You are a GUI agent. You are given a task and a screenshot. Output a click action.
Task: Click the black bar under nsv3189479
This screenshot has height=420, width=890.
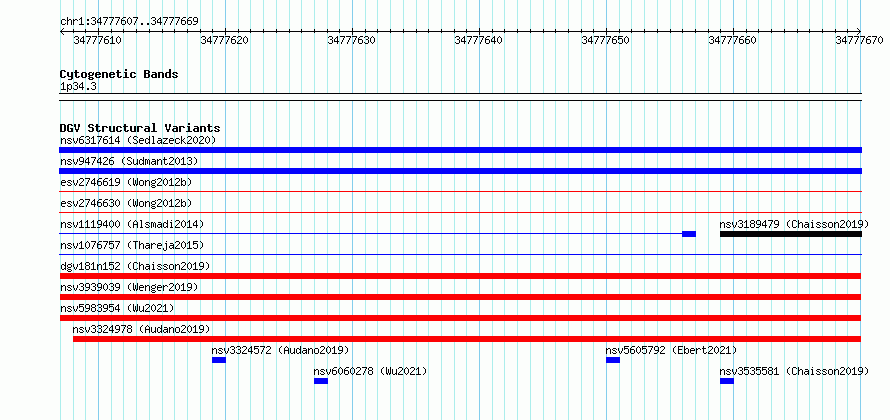click(x=791, y=234)
